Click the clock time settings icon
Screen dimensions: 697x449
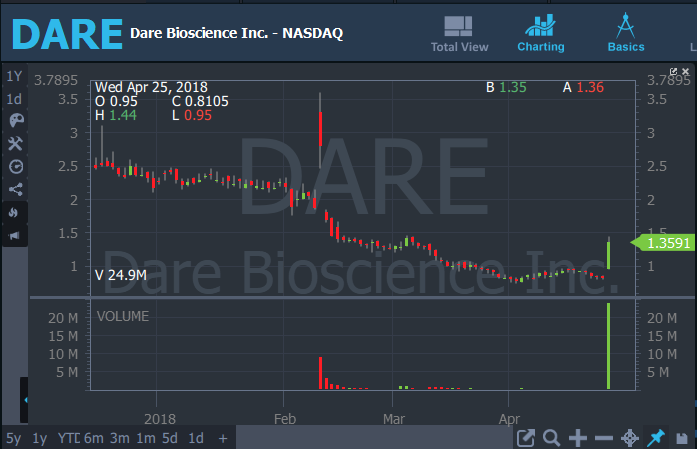[x=16, y=166]
